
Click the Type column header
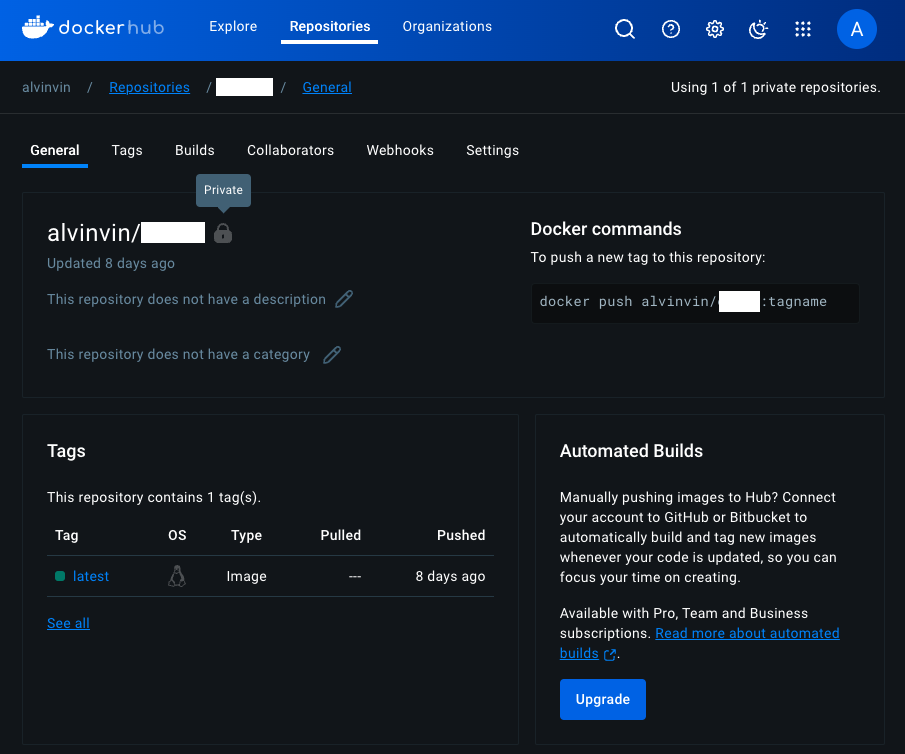click(246, 535)
